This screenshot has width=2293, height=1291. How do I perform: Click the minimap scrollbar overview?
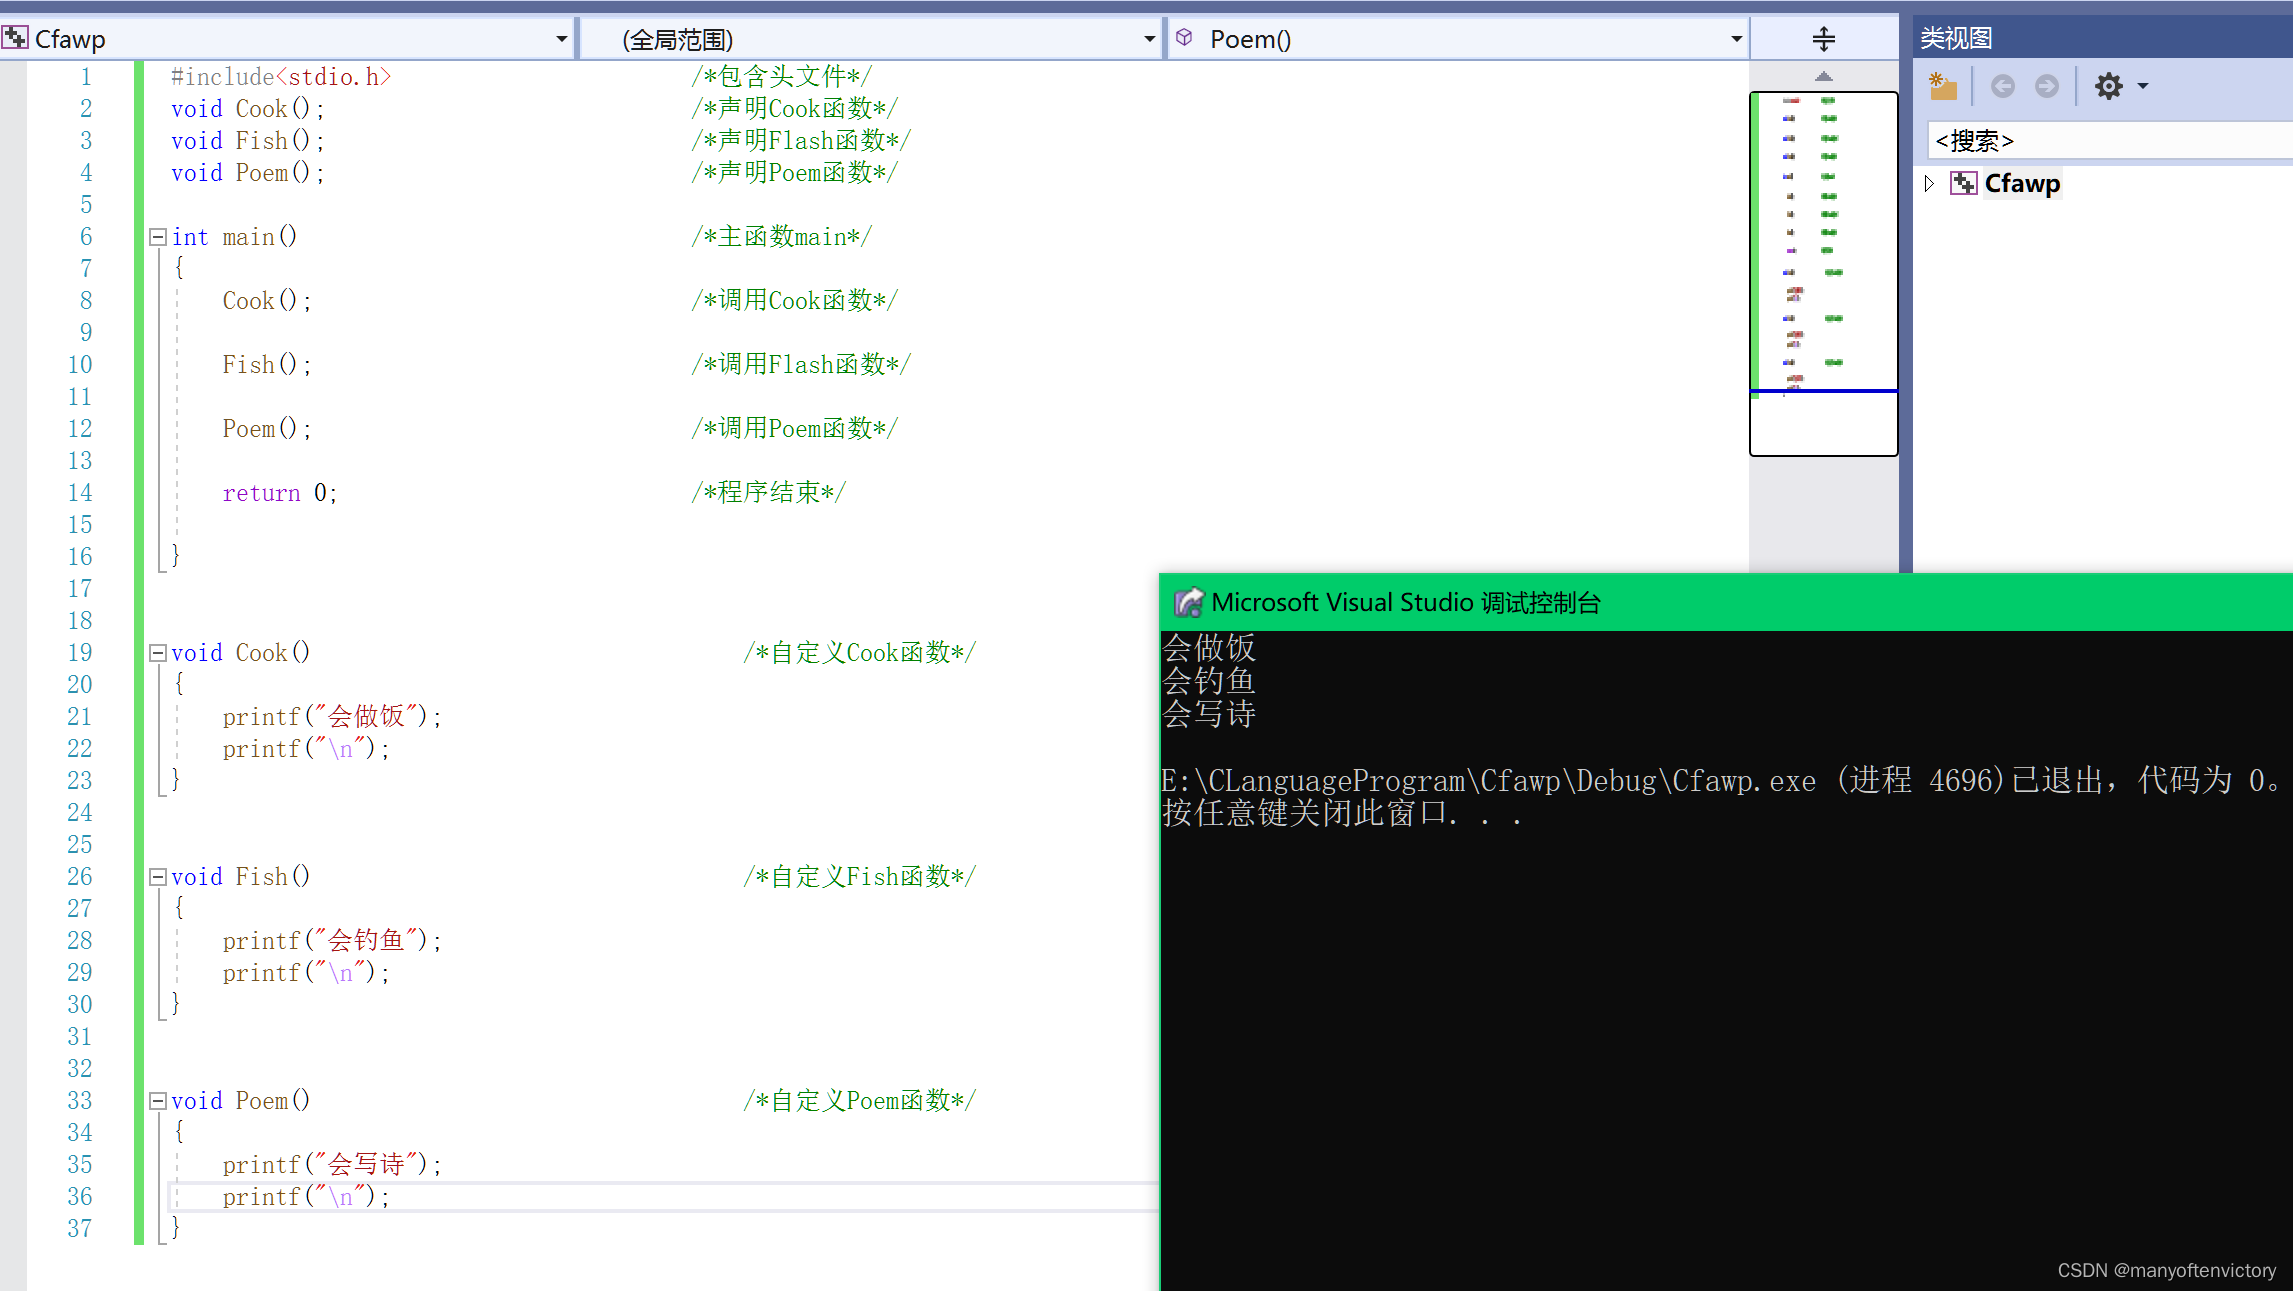click(x=1824, y=274)
